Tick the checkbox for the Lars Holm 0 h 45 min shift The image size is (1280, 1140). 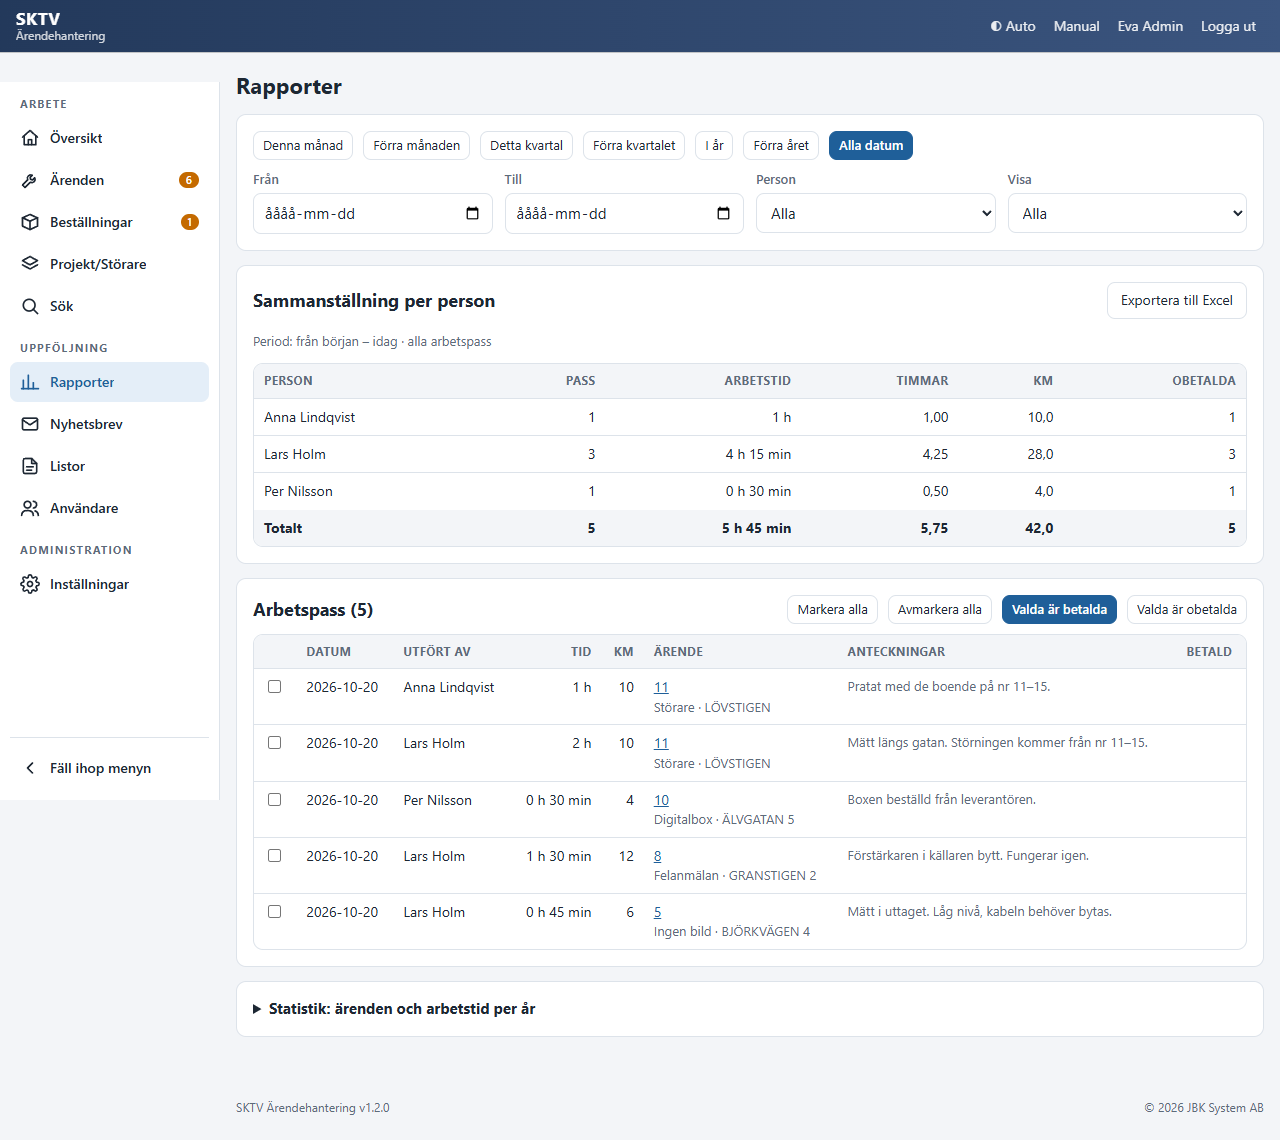pyautogui.click(x=274, y=912)
